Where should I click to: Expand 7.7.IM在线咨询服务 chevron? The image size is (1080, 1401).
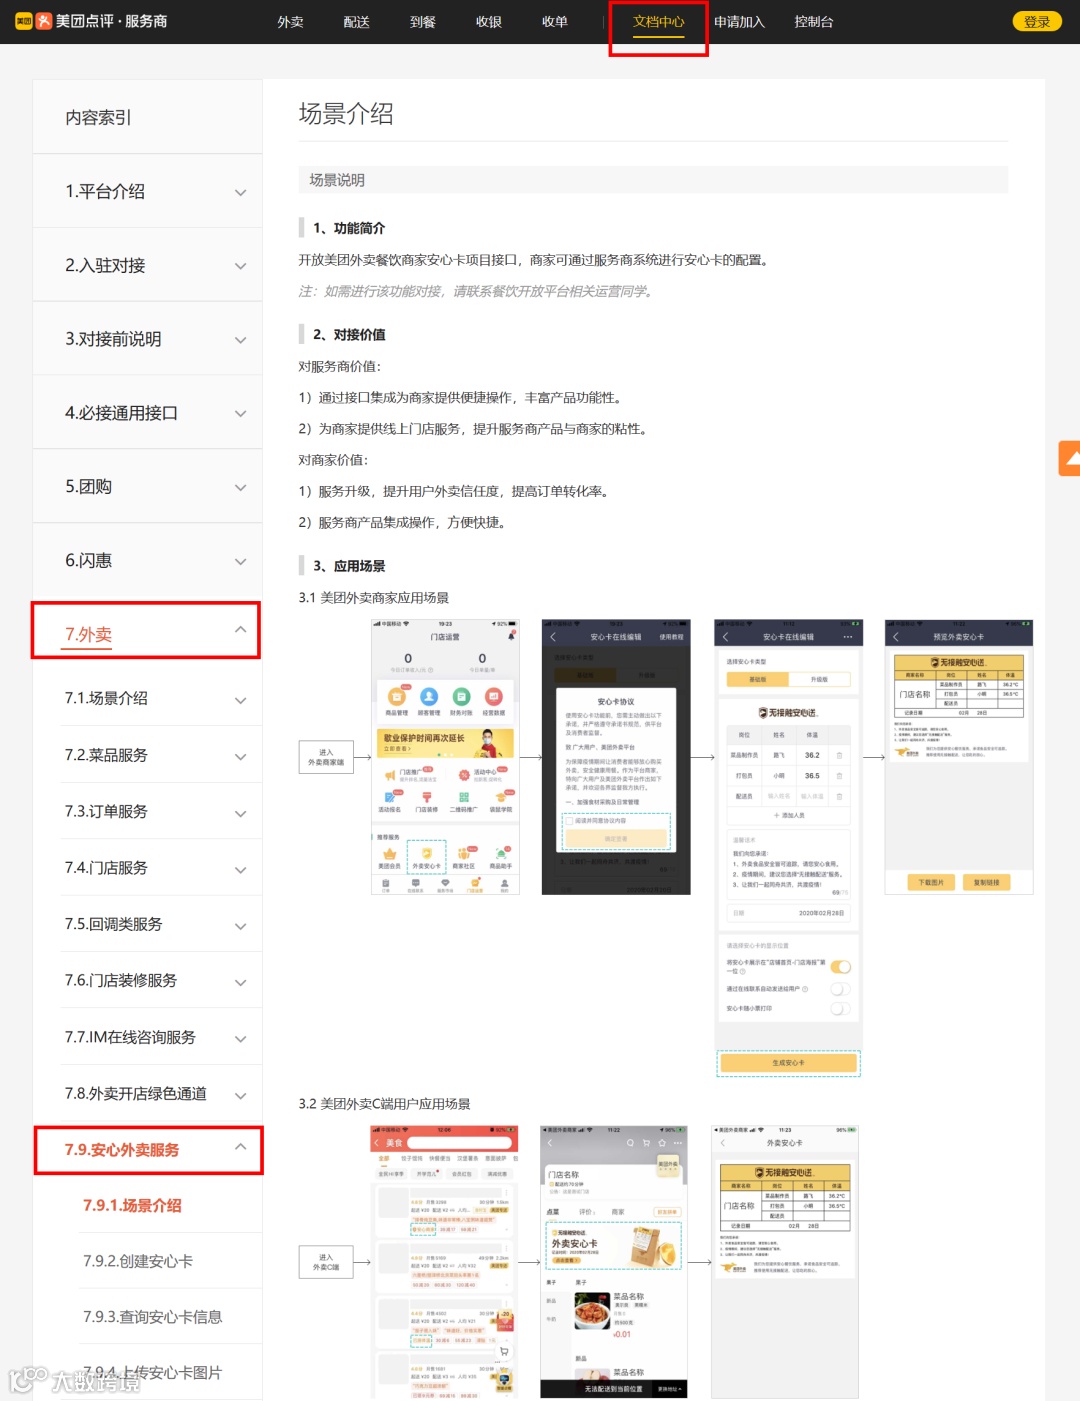pos(240,1040)
